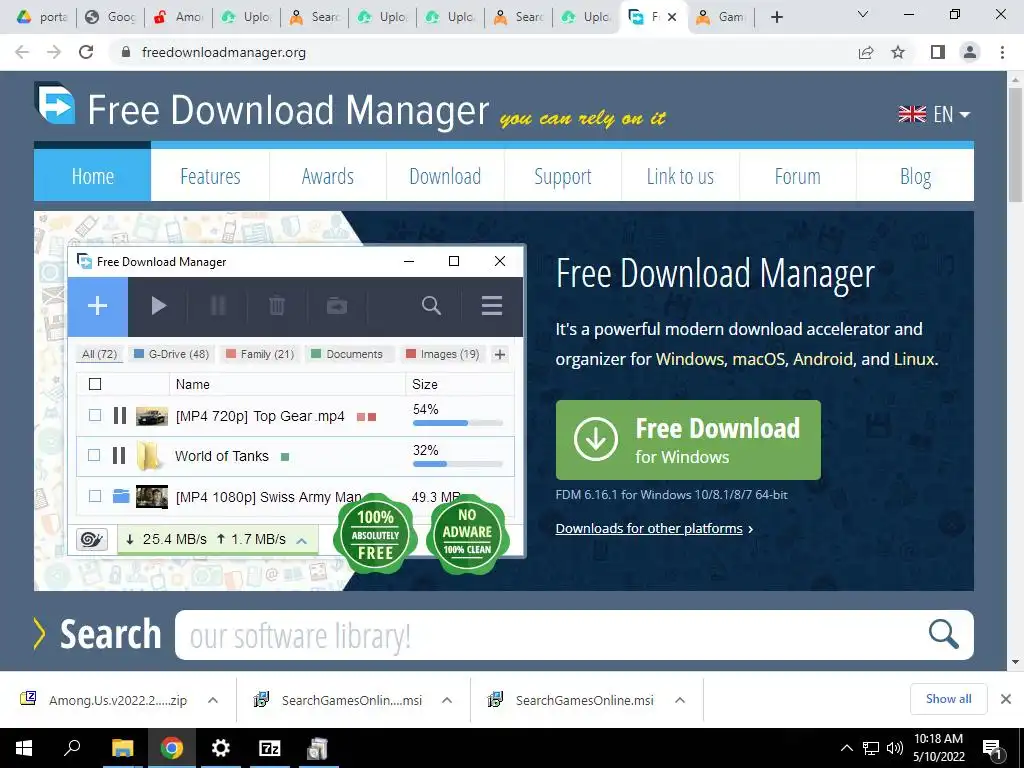Toggle the select-all checkbox in Name header
1024x768 pixels.
(x=95, y=384)
